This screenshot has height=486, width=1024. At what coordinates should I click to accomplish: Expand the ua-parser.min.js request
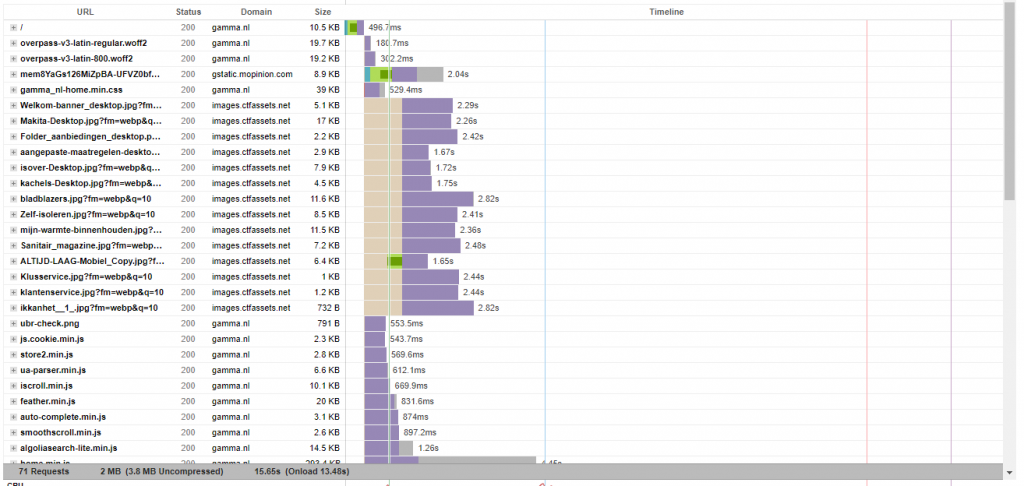[13, 370]
